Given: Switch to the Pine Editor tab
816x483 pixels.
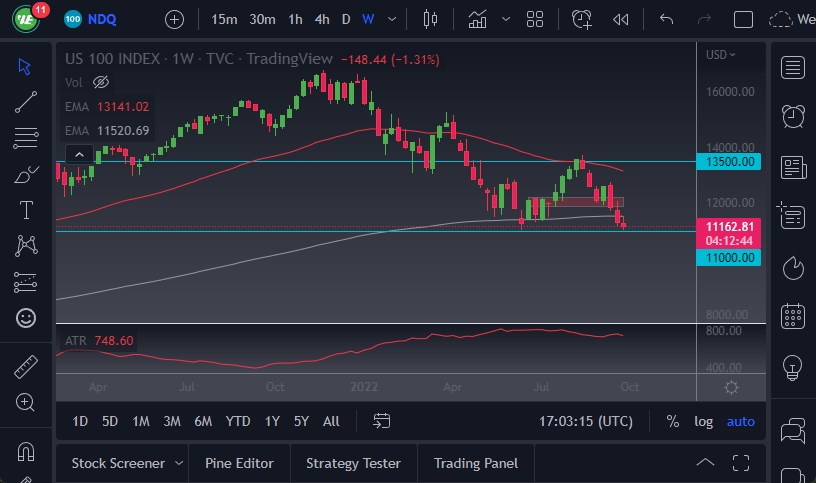Looking at the screenshot, I should [x=239, y=463].
